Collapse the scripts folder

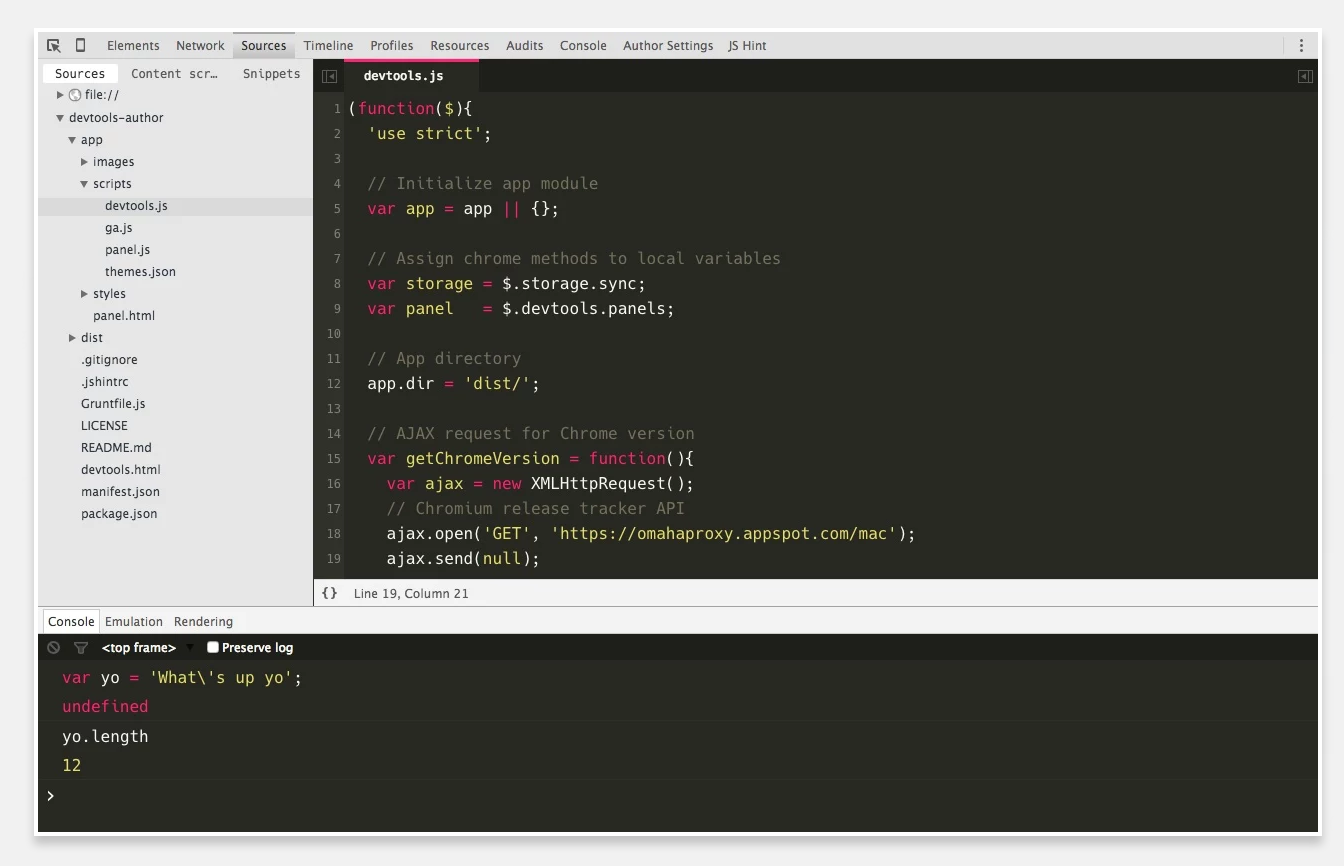pyautogui.click(x=84, y=184)
